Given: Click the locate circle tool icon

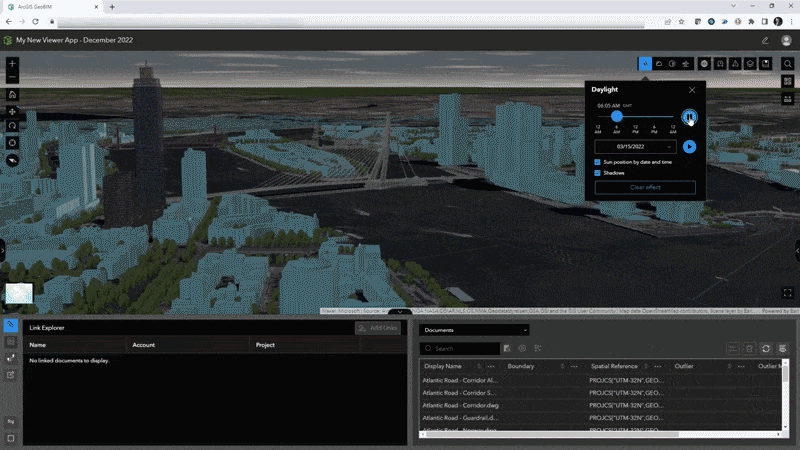Looking at the screenshot, I should pyautogui.click(x=12, y=143).
